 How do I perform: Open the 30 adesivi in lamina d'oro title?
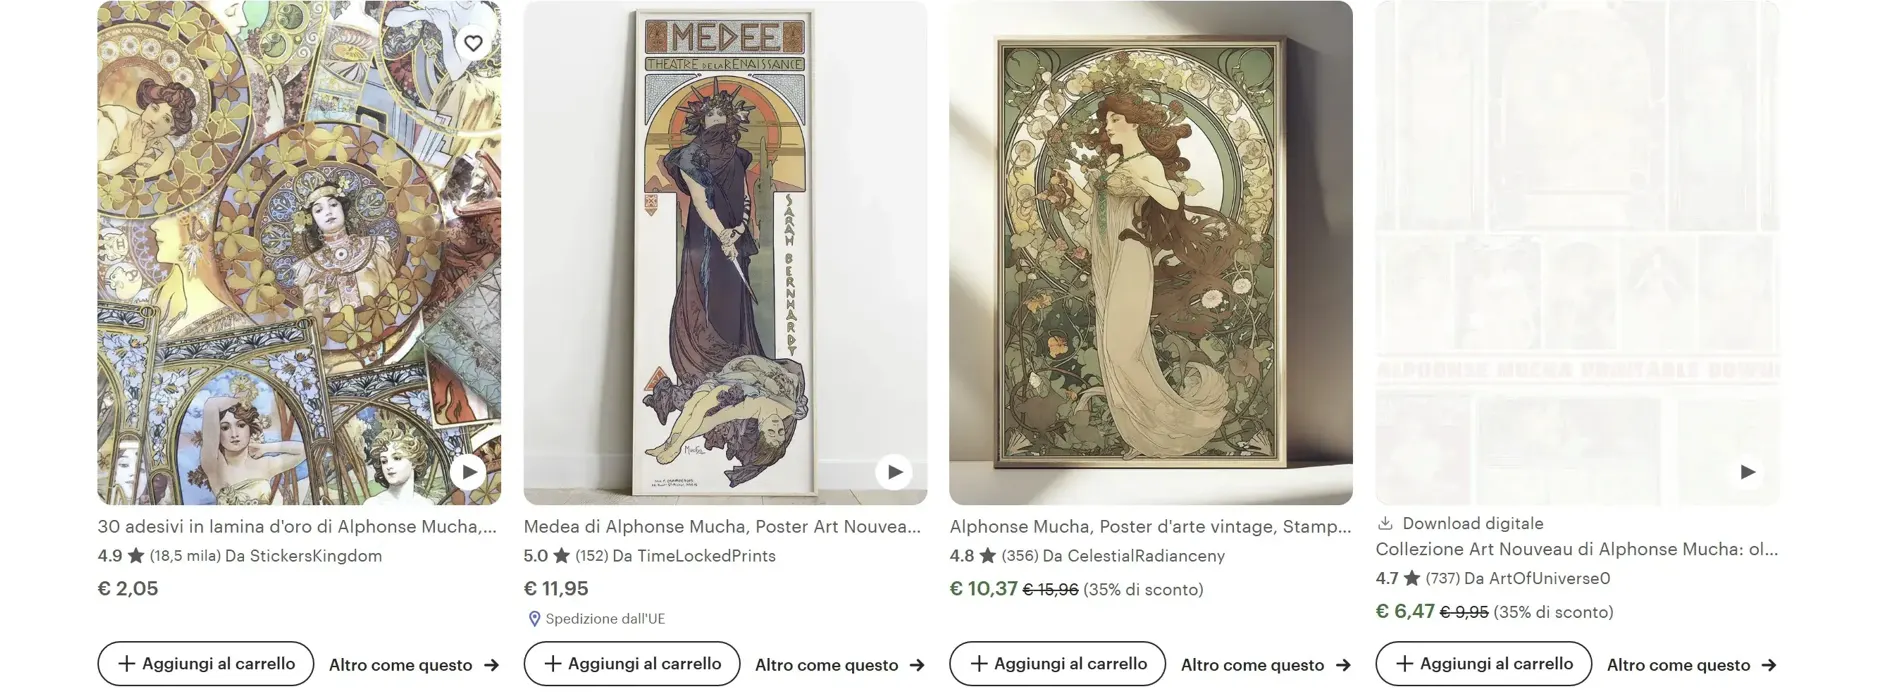pos(297,527)
